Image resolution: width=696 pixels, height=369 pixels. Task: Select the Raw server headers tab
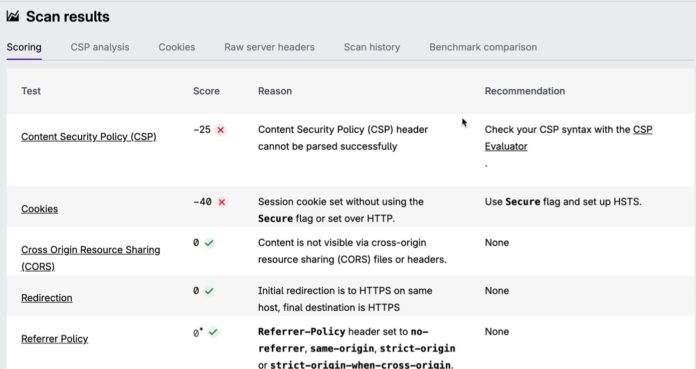point(269,47)
